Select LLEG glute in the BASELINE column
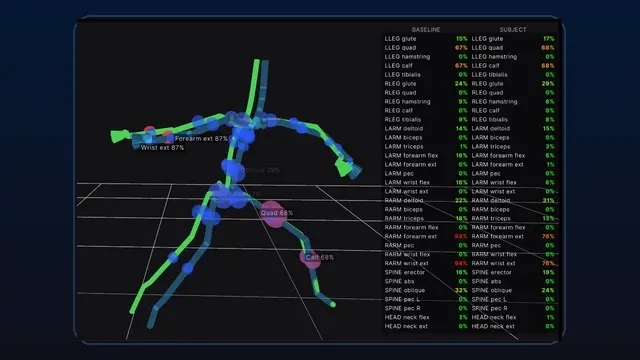The height and width of the screenshot is (360, 640). coord(426,39)
